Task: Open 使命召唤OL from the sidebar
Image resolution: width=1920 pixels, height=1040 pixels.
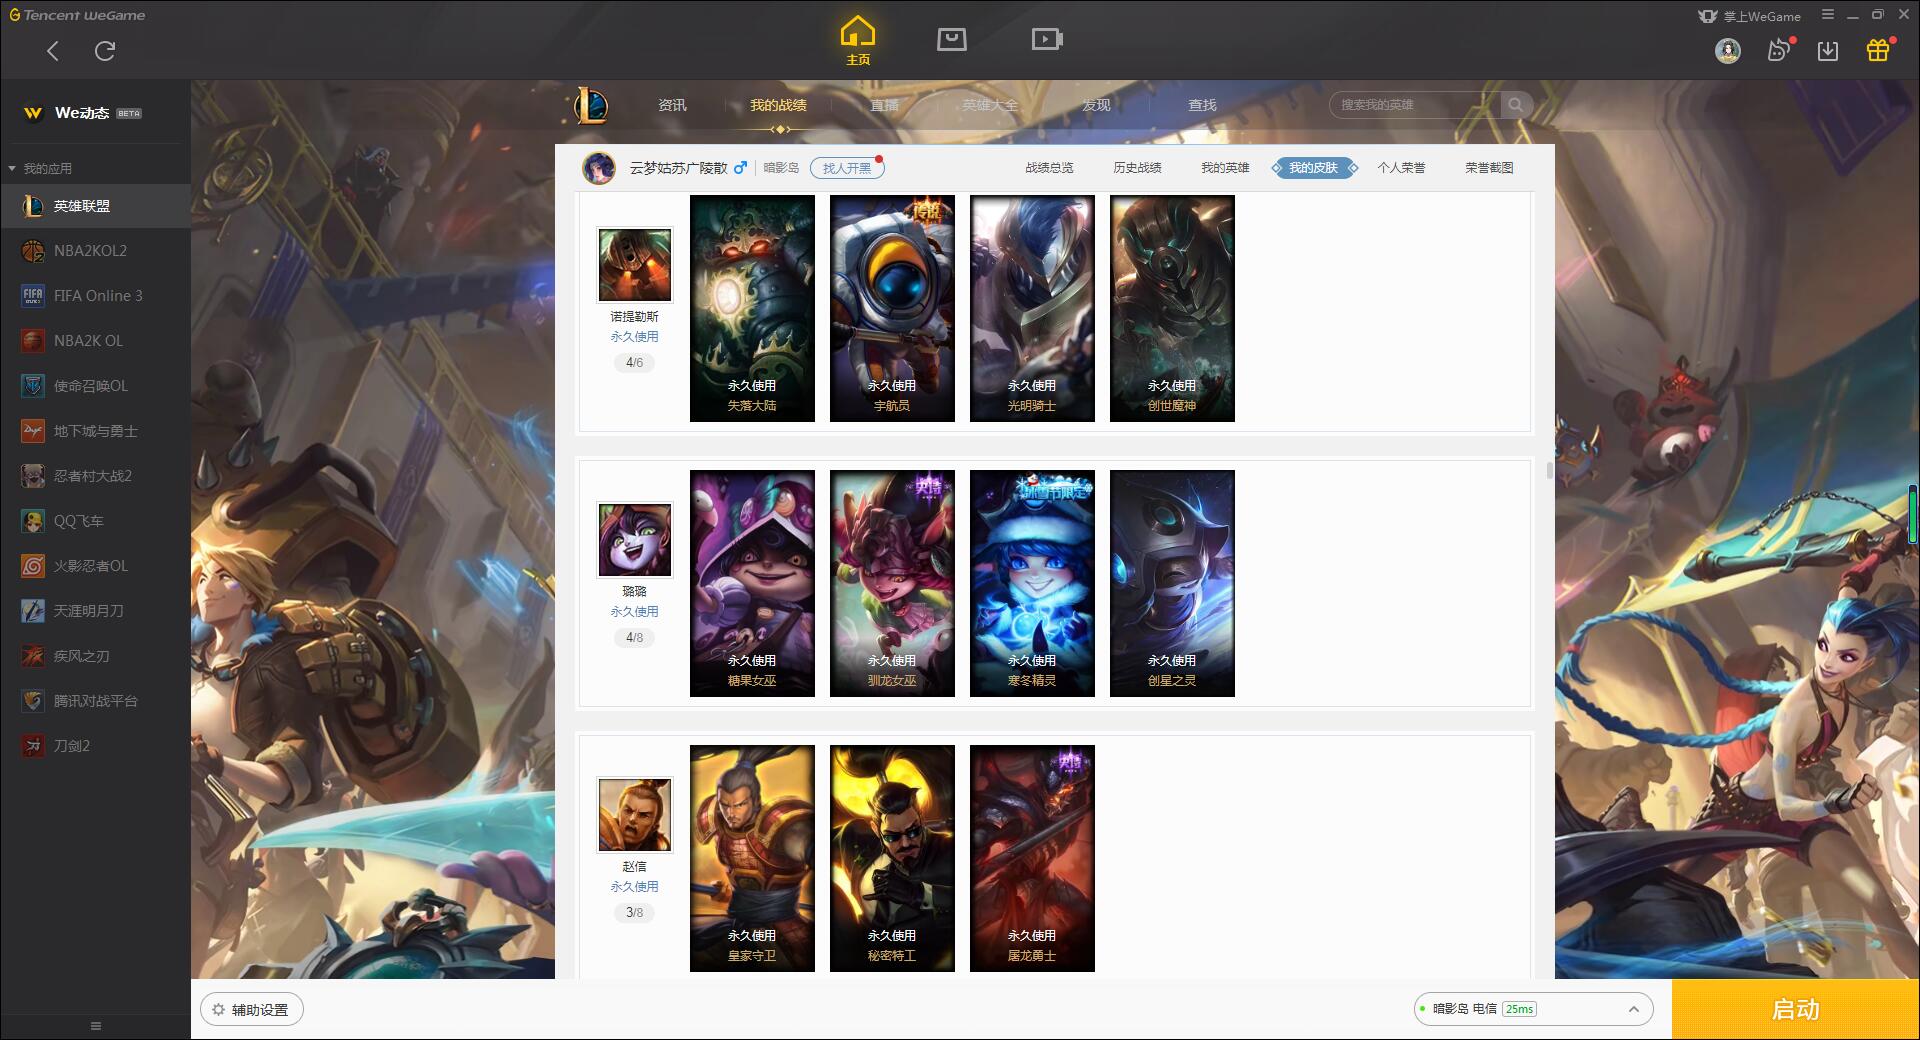Action: pyautogui.click(x=95, y=386)
